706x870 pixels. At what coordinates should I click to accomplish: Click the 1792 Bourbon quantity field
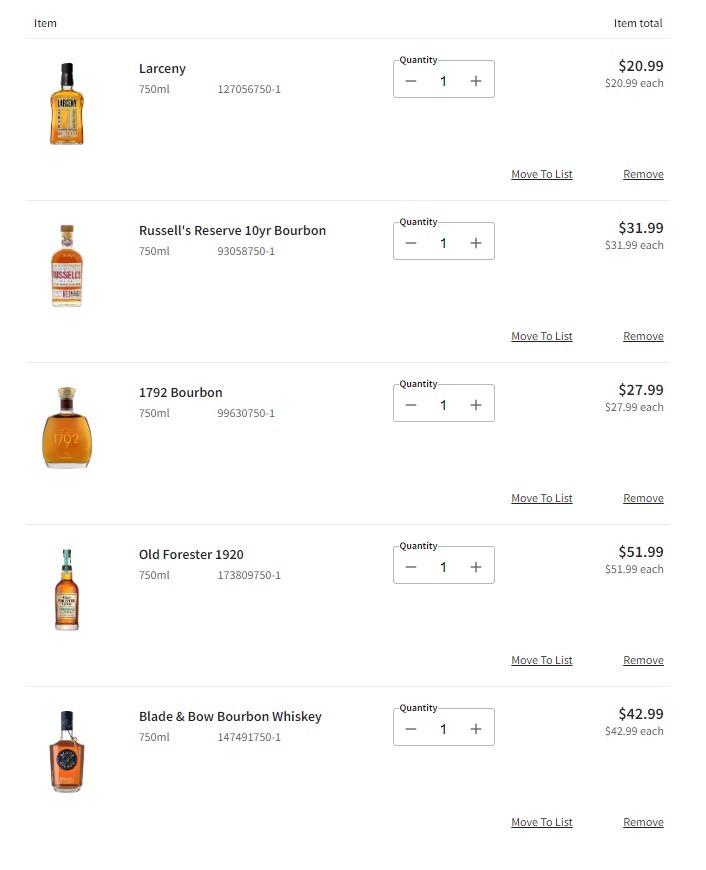coord(443,405)
